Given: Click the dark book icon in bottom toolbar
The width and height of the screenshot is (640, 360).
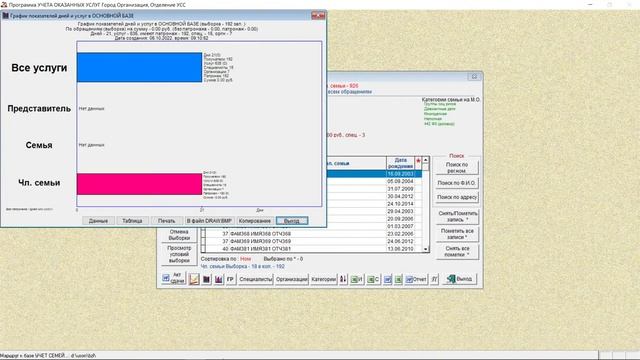Looking at the screenshot, I should point(207,279).
